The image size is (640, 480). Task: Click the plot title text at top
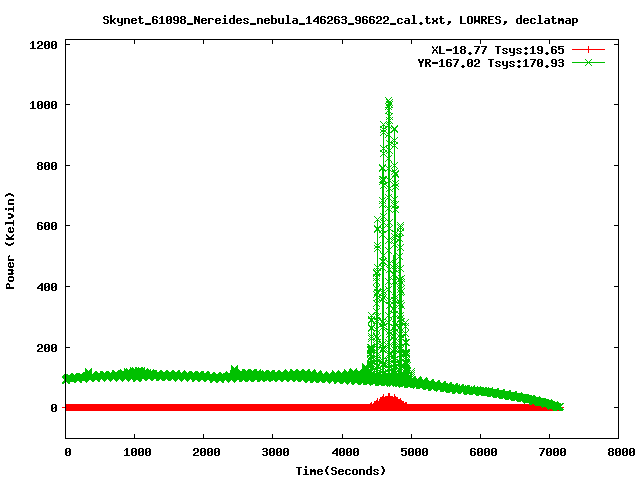tap(342, 19)
